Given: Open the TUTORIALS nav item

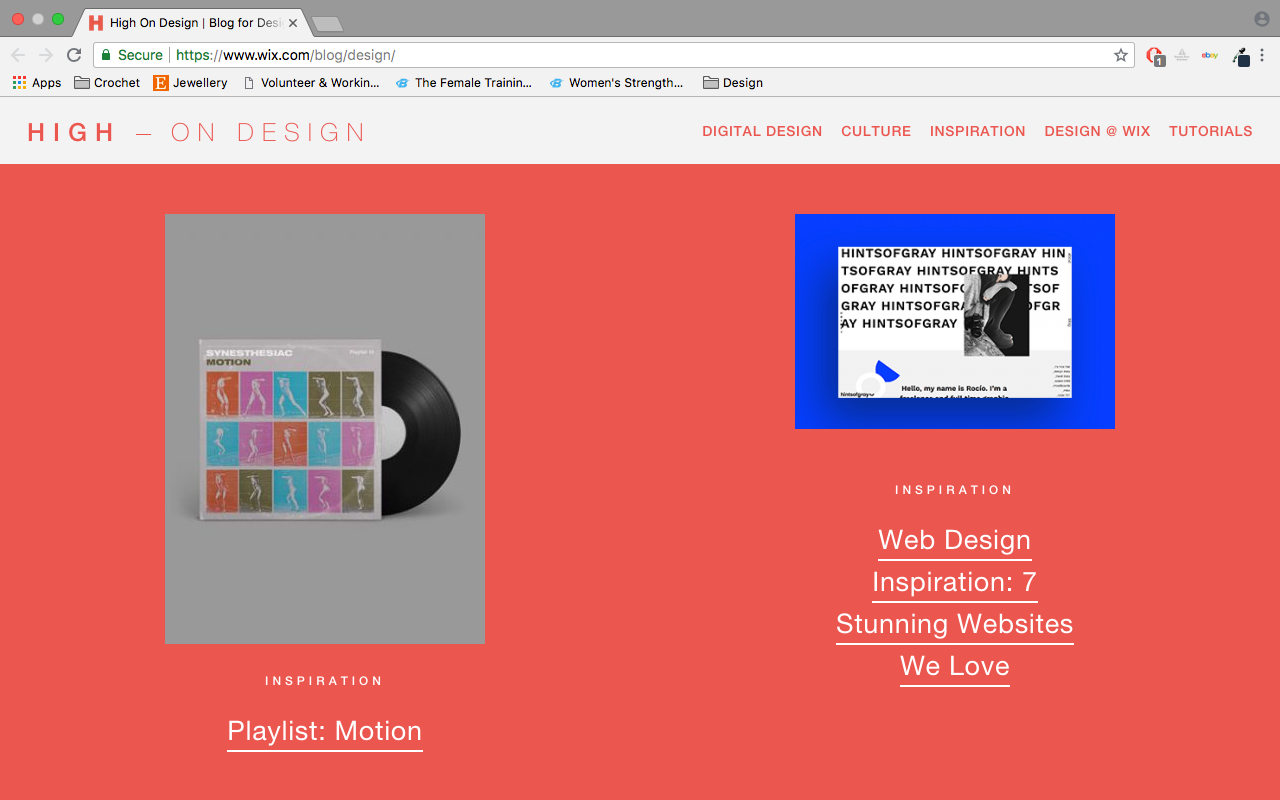Looking at the screenshot, I should click(x=1211, y=131).
